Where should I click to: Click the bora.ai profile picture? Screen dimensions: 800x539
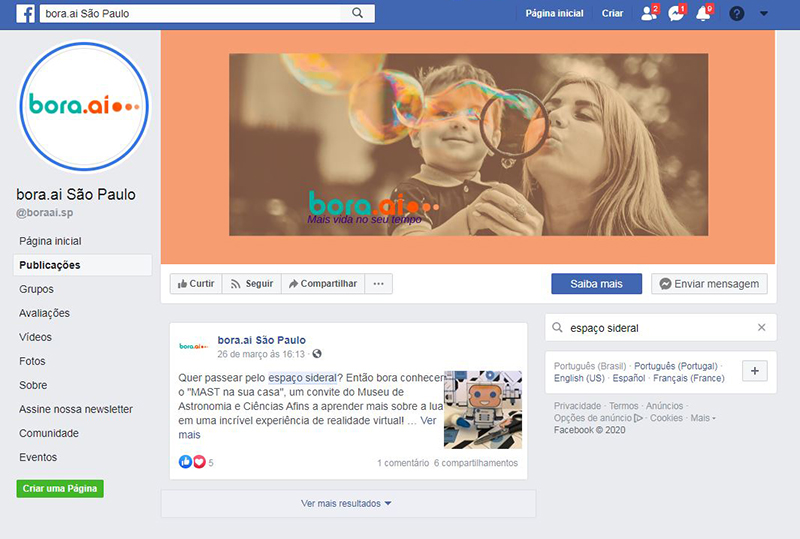84,106
